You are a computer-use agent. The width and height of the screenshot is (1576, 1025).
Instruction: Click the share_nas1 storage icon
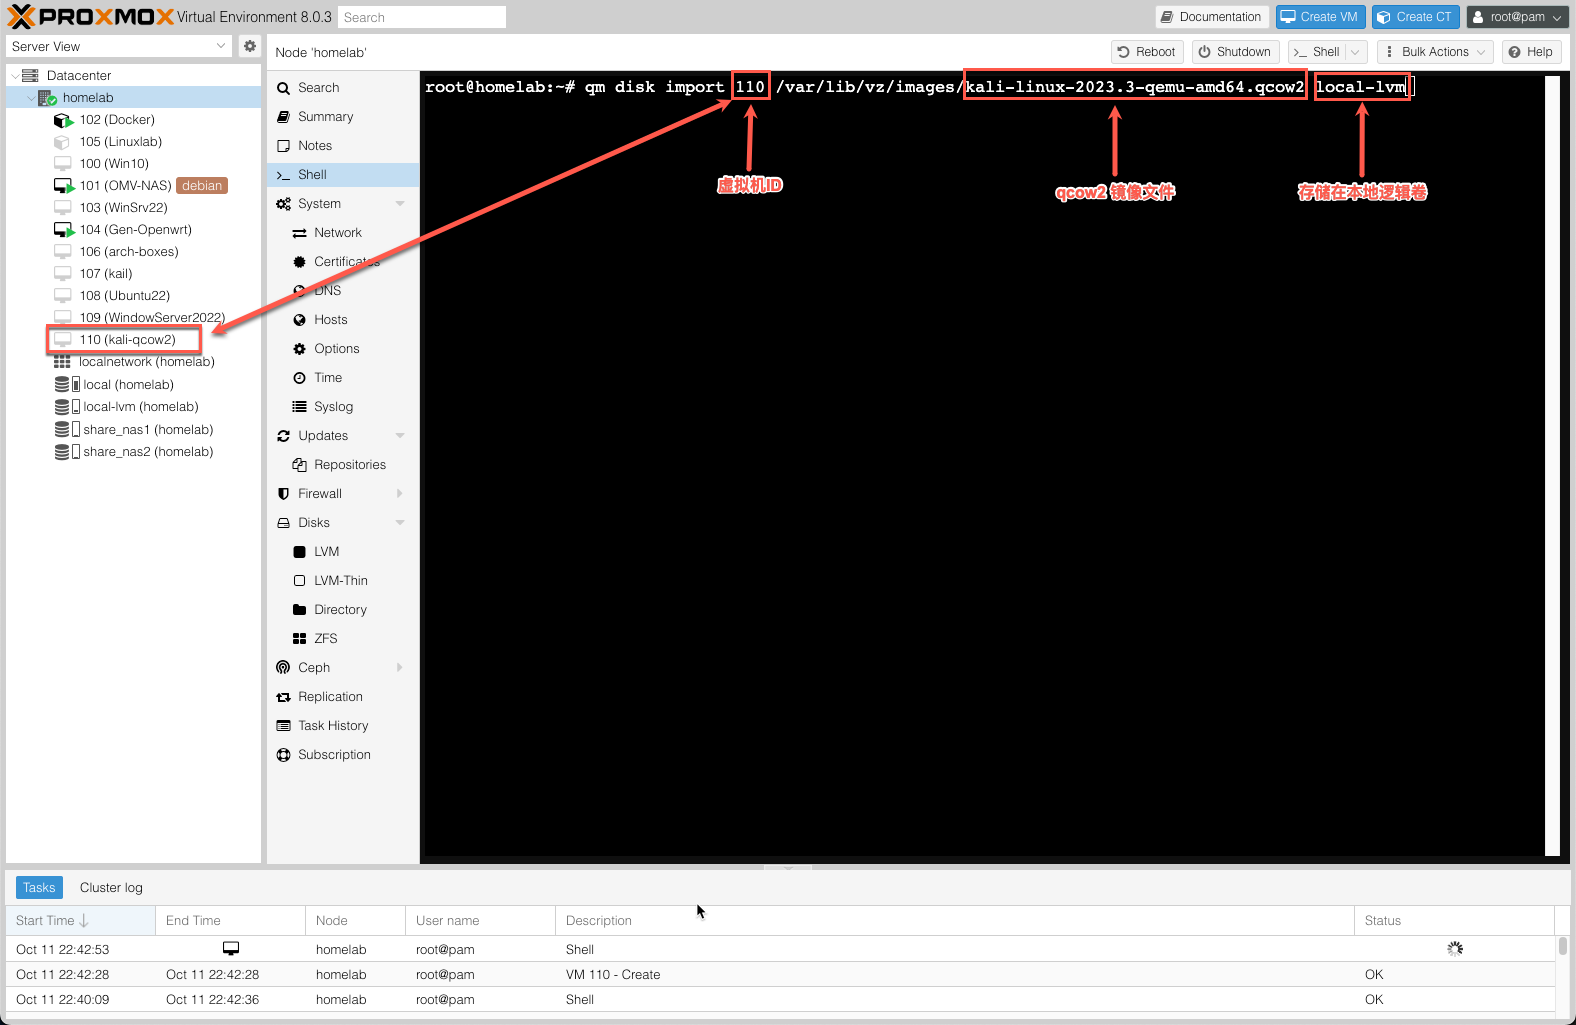point(66,430)
